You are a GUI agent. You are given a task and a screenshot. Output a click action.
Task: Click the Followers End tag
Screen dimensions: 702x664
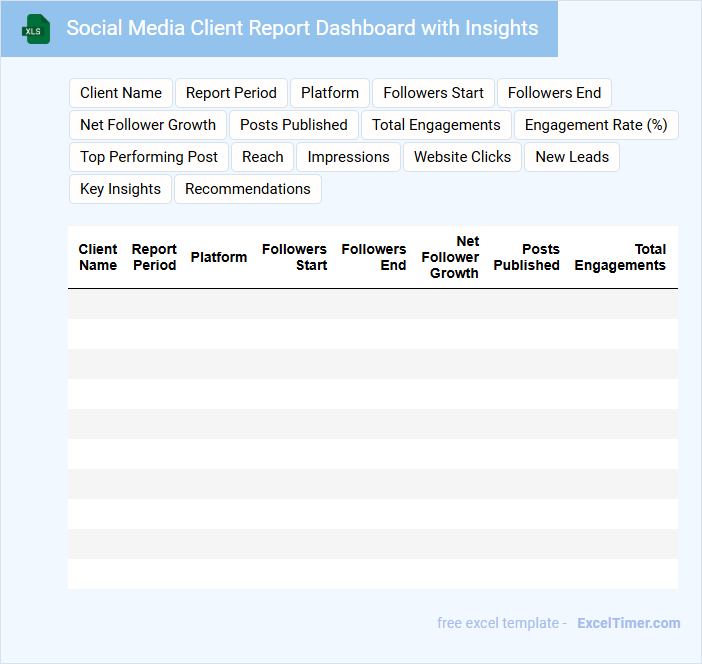coord(554,93)
